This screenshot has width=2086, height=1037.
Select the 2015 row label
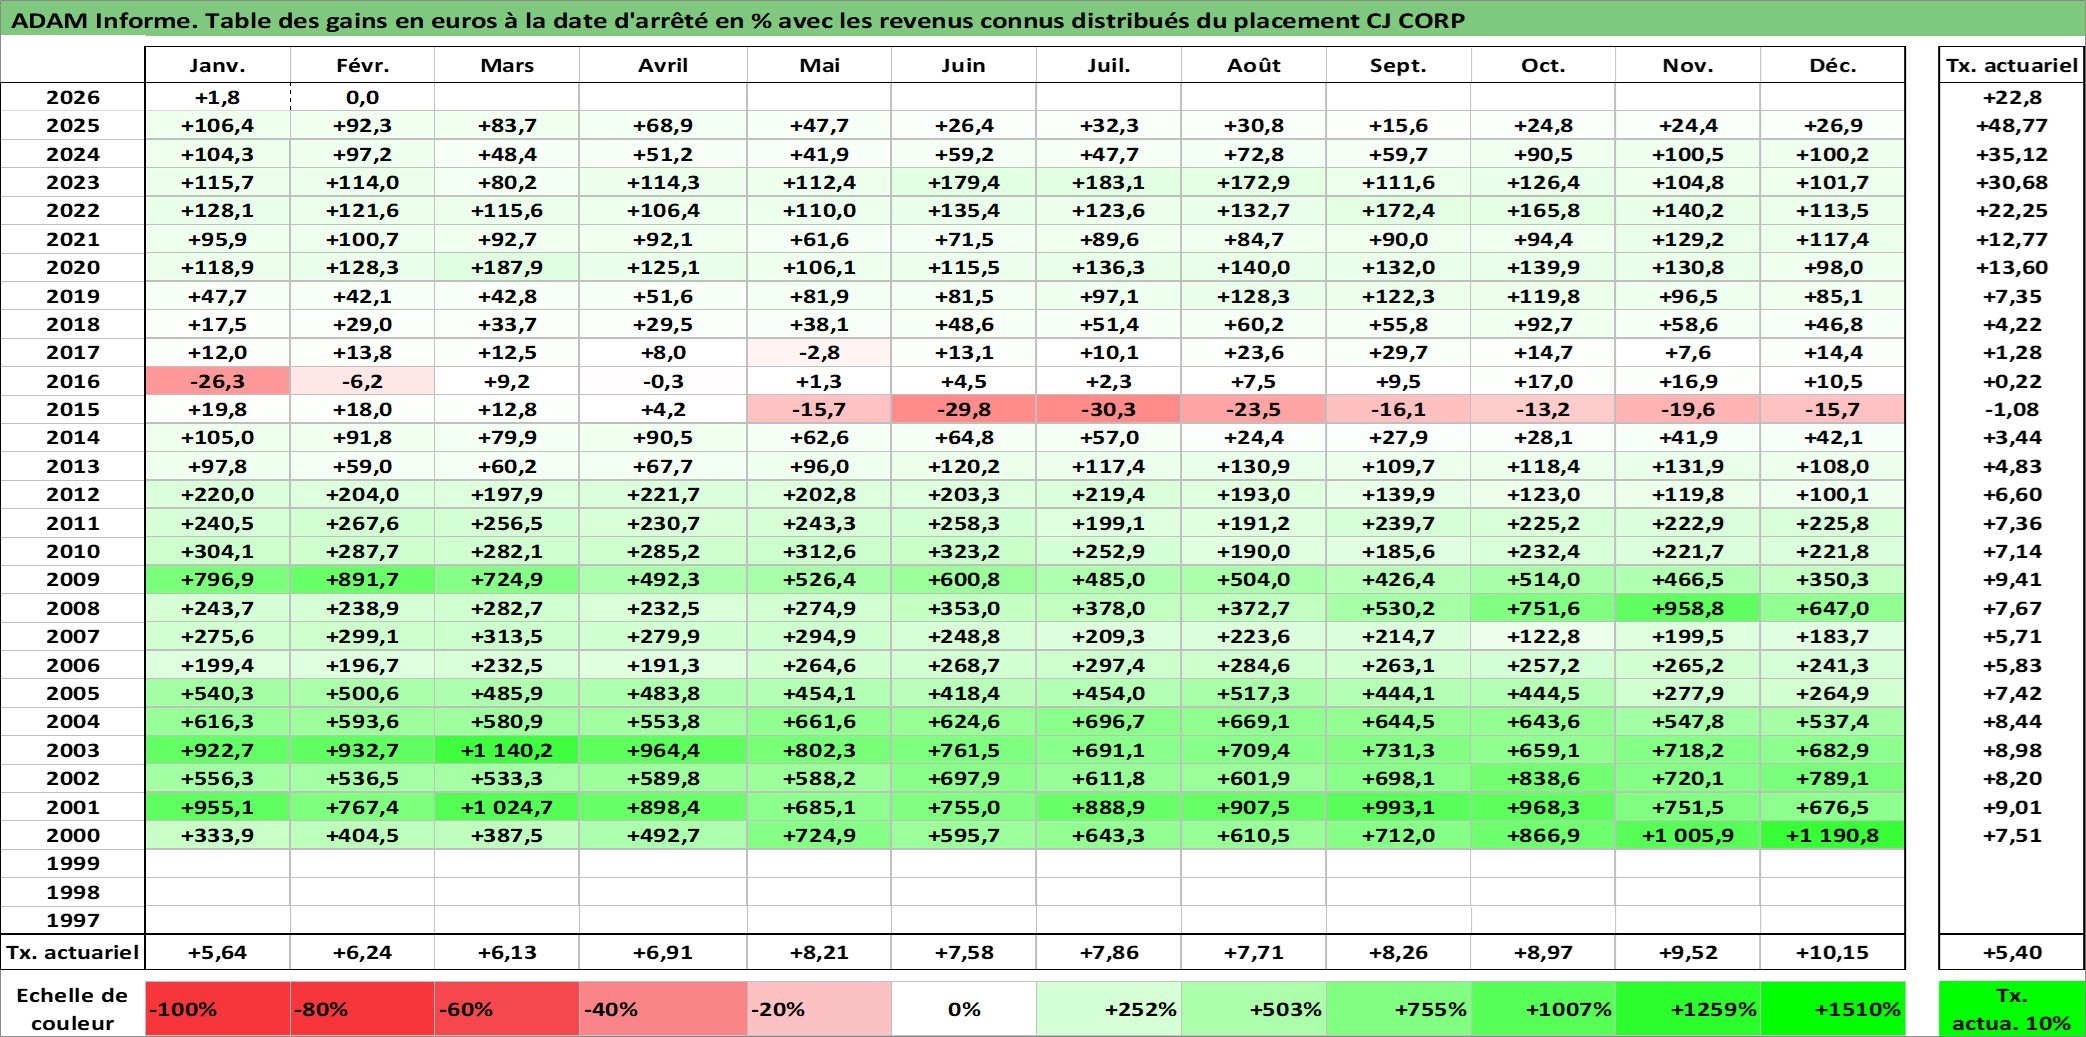(73, 409)
